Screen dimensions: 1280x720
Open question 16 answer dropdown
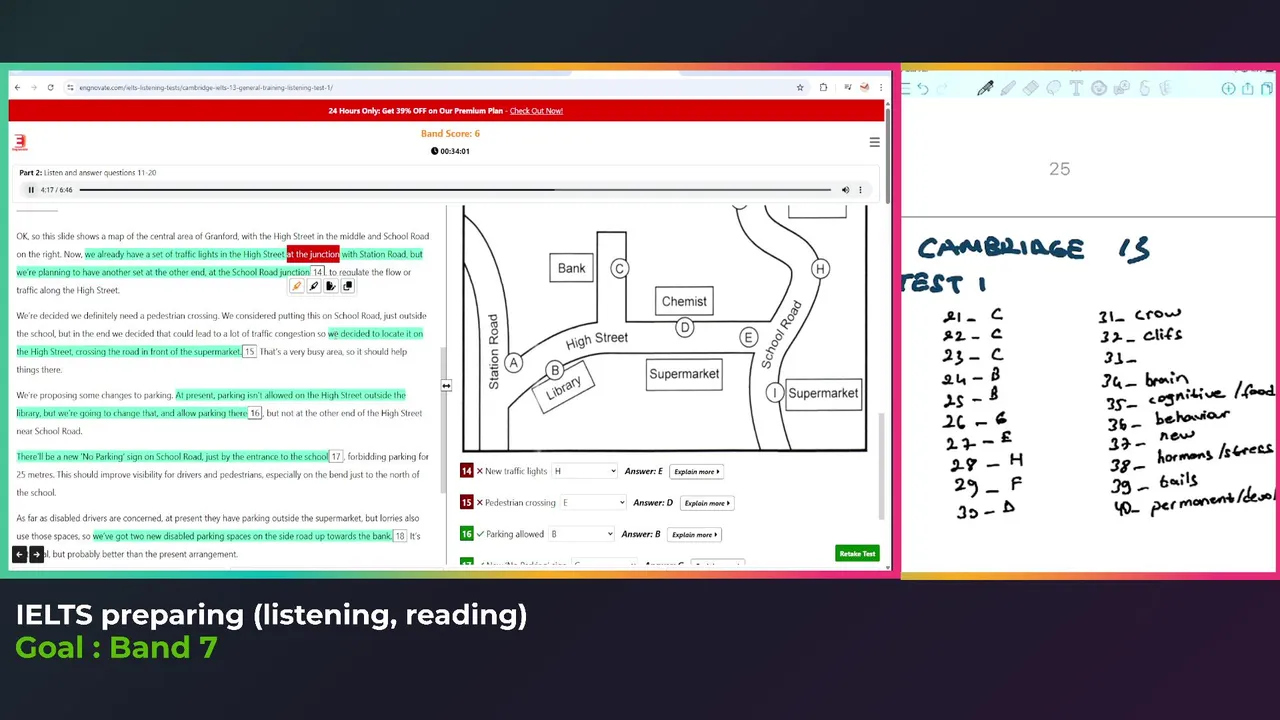pos(581,534)
